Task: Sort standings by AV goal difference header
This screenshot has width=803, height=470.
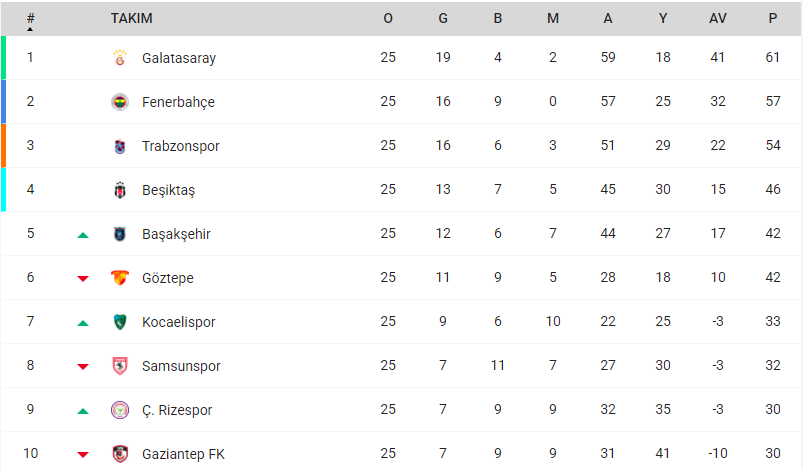Action: [717, 19]
